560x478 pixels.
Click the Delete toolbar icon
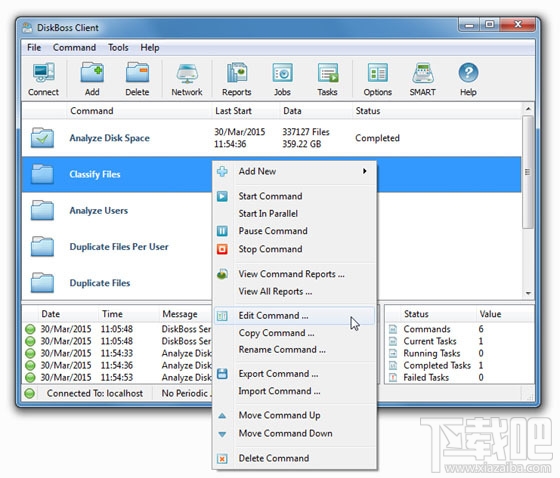(137, 79)
